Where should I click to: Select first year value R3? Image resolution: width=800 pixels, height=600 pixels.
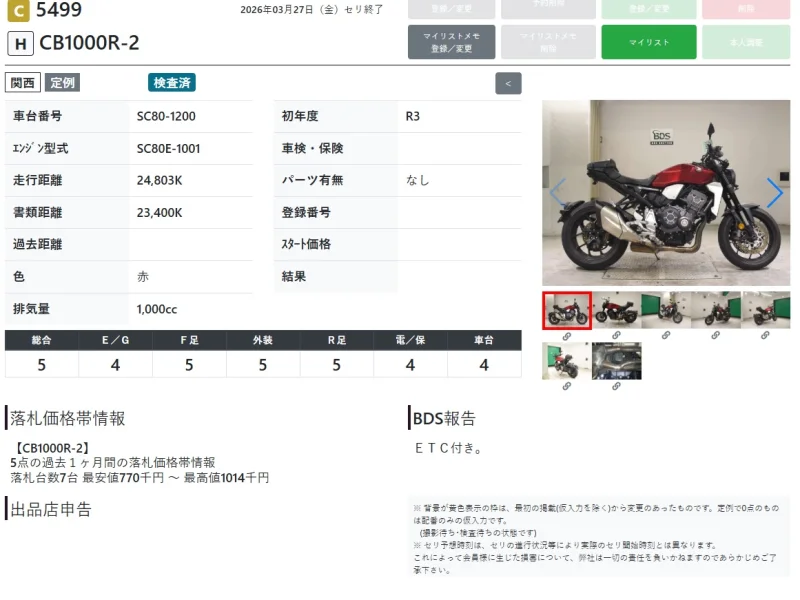click(413, 116)
